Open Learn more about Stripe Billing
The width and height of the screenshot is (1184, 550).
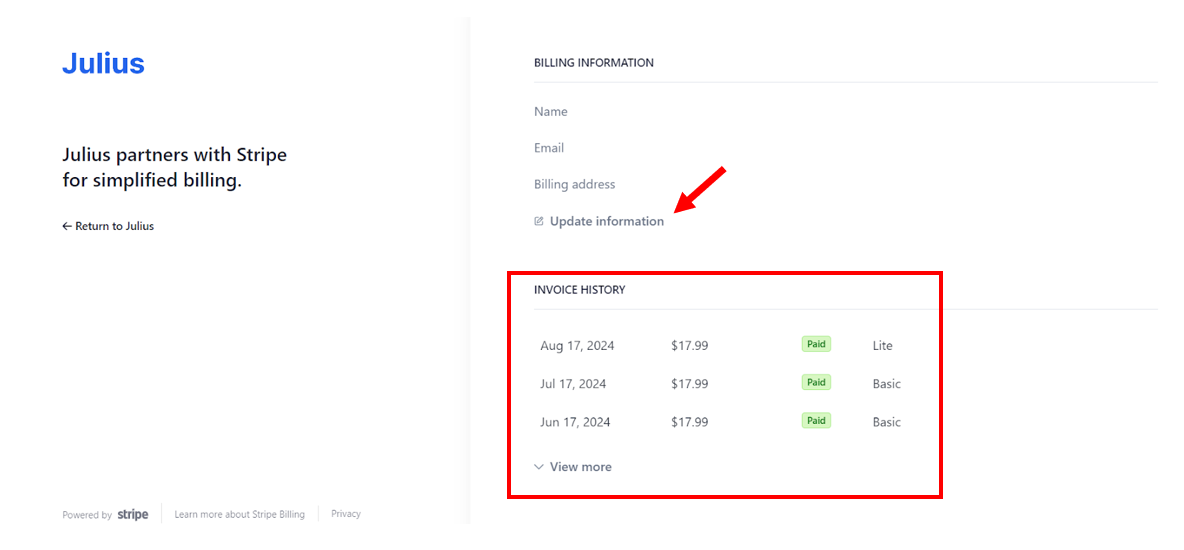pyautogui.click(x=239, y=514)
